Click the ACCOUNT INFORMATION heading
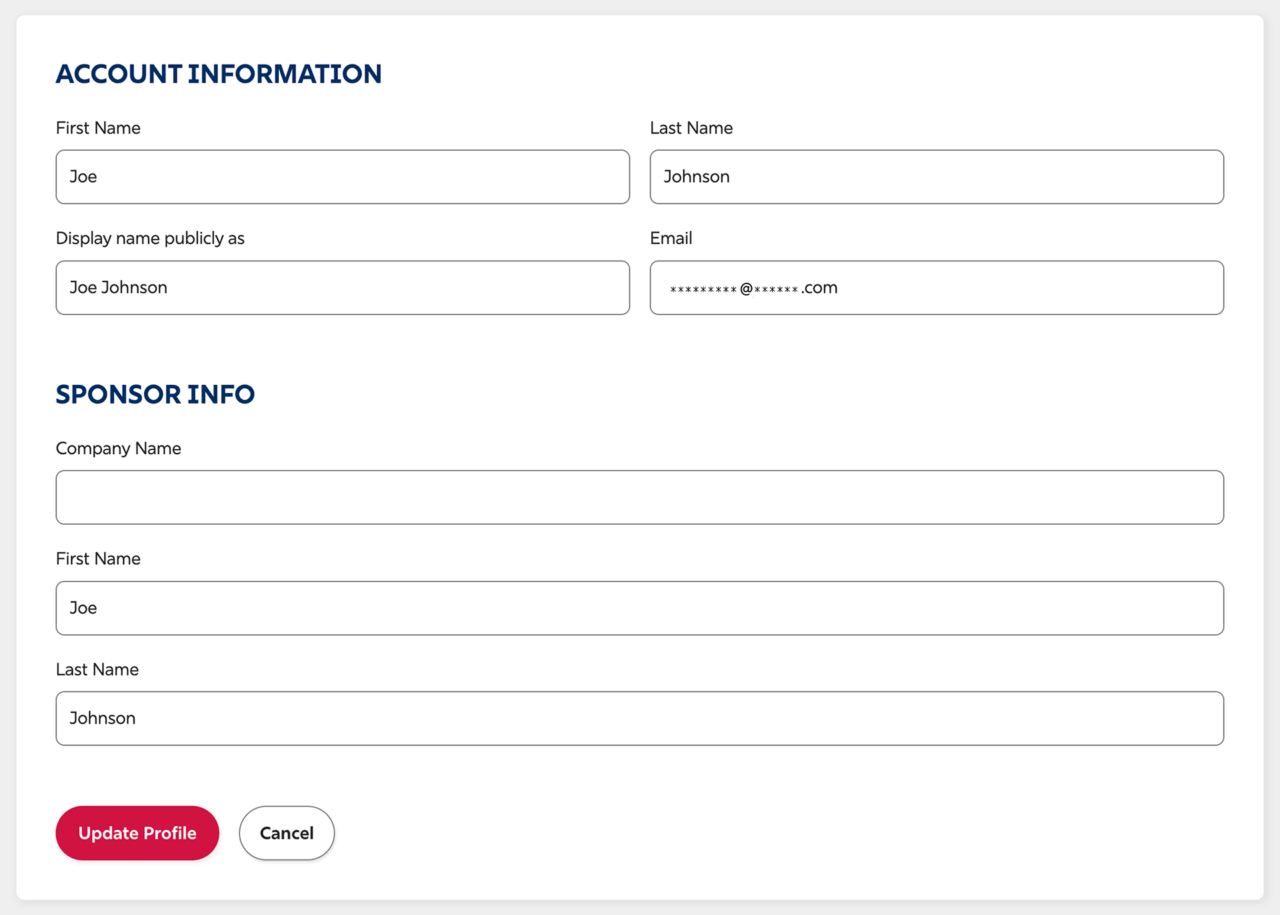 pyautogui.click(x=218, y=73)
